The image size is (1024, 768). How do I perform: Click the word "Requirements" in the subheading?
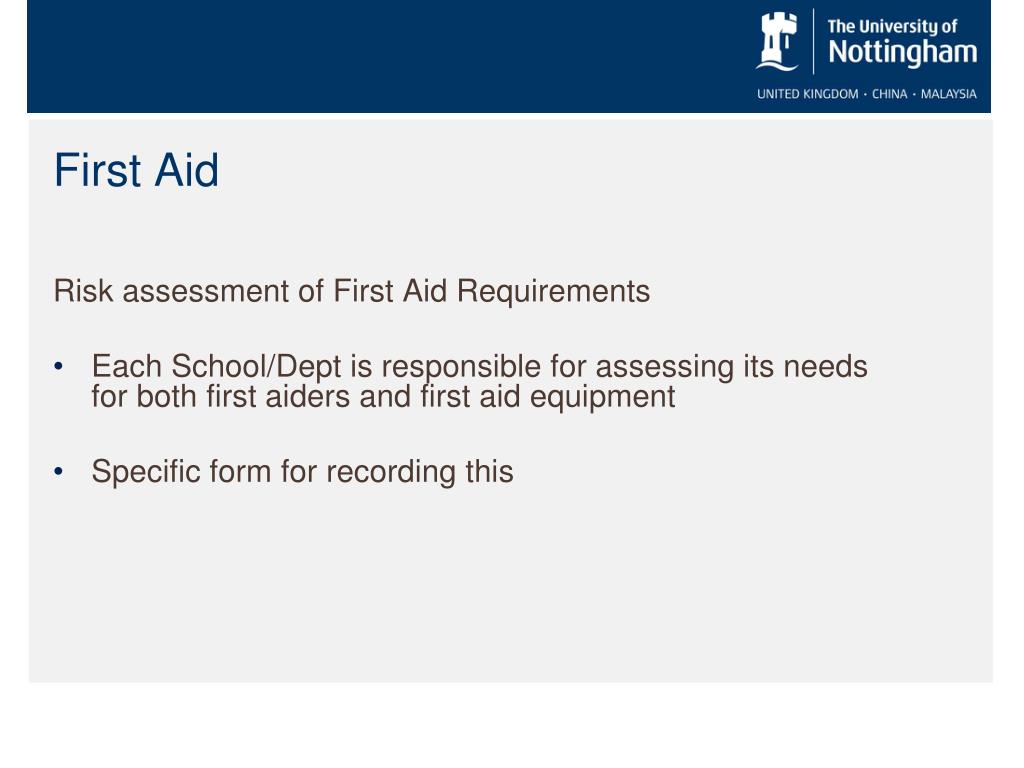tap(553, 291)
